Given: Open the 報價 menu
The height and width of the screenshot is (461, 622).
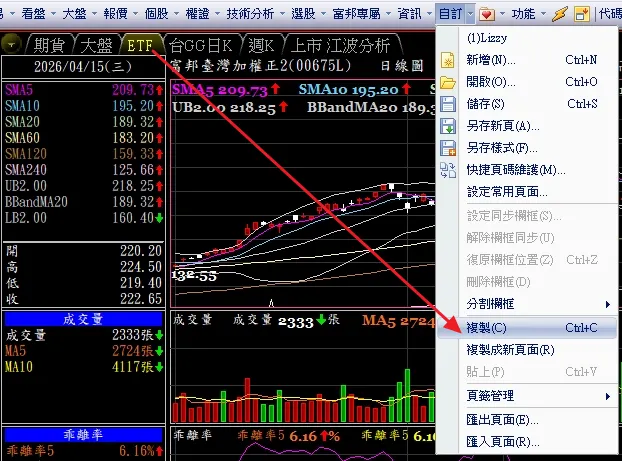Looking at the screenshot, I should (x=115, y=14).
